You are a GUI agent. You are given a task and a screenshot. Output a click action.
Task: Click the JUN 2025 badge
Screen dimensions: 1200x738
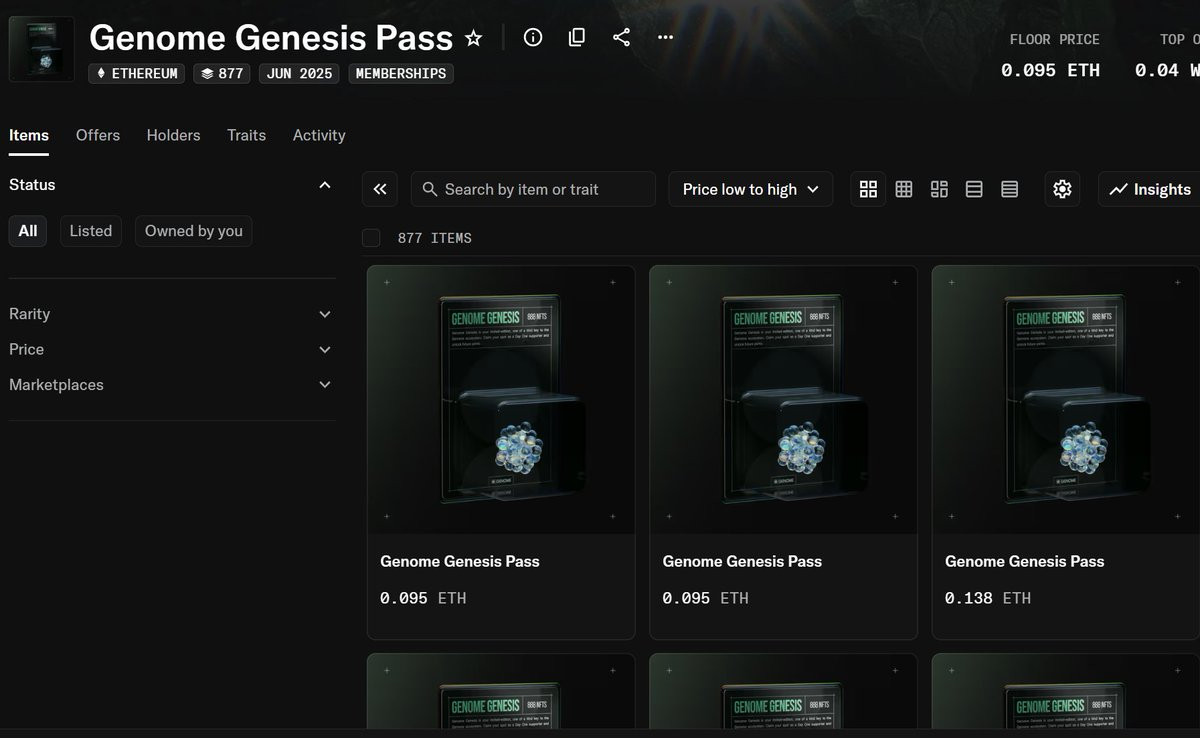(299, 73)
